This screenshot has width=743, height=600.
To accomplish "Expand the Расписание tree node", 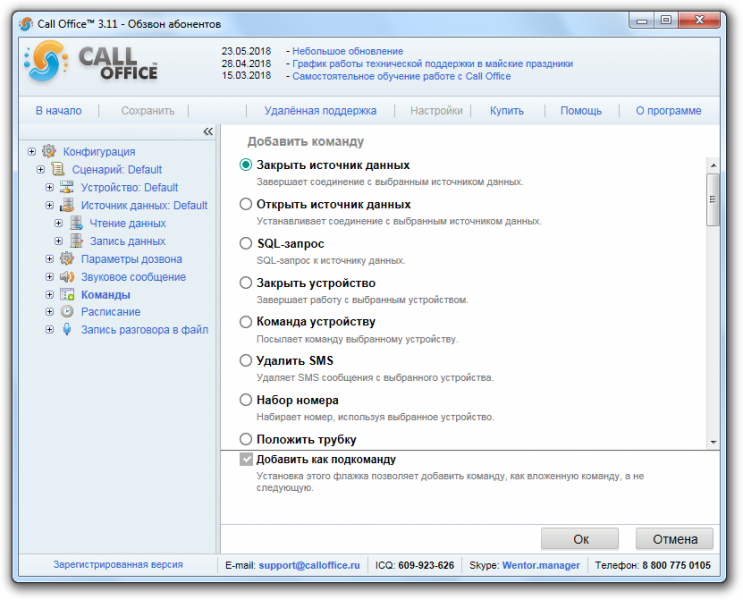I will pyautogui.click(x=50, y=312).
